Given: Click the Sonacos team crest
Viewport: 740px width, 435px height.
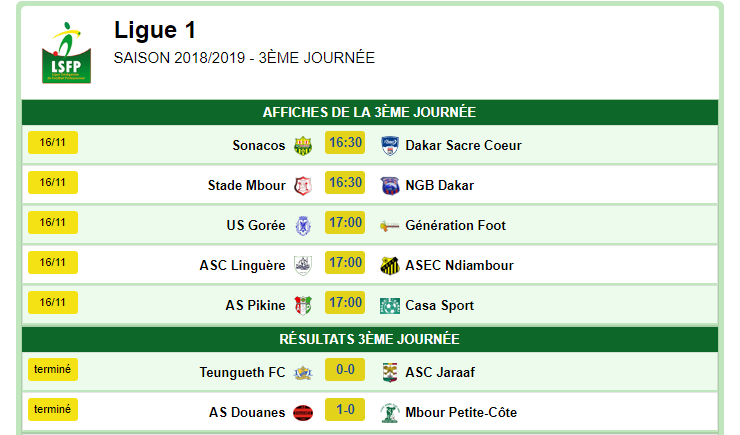Looking at the screenshot, I should pos(303,146).
